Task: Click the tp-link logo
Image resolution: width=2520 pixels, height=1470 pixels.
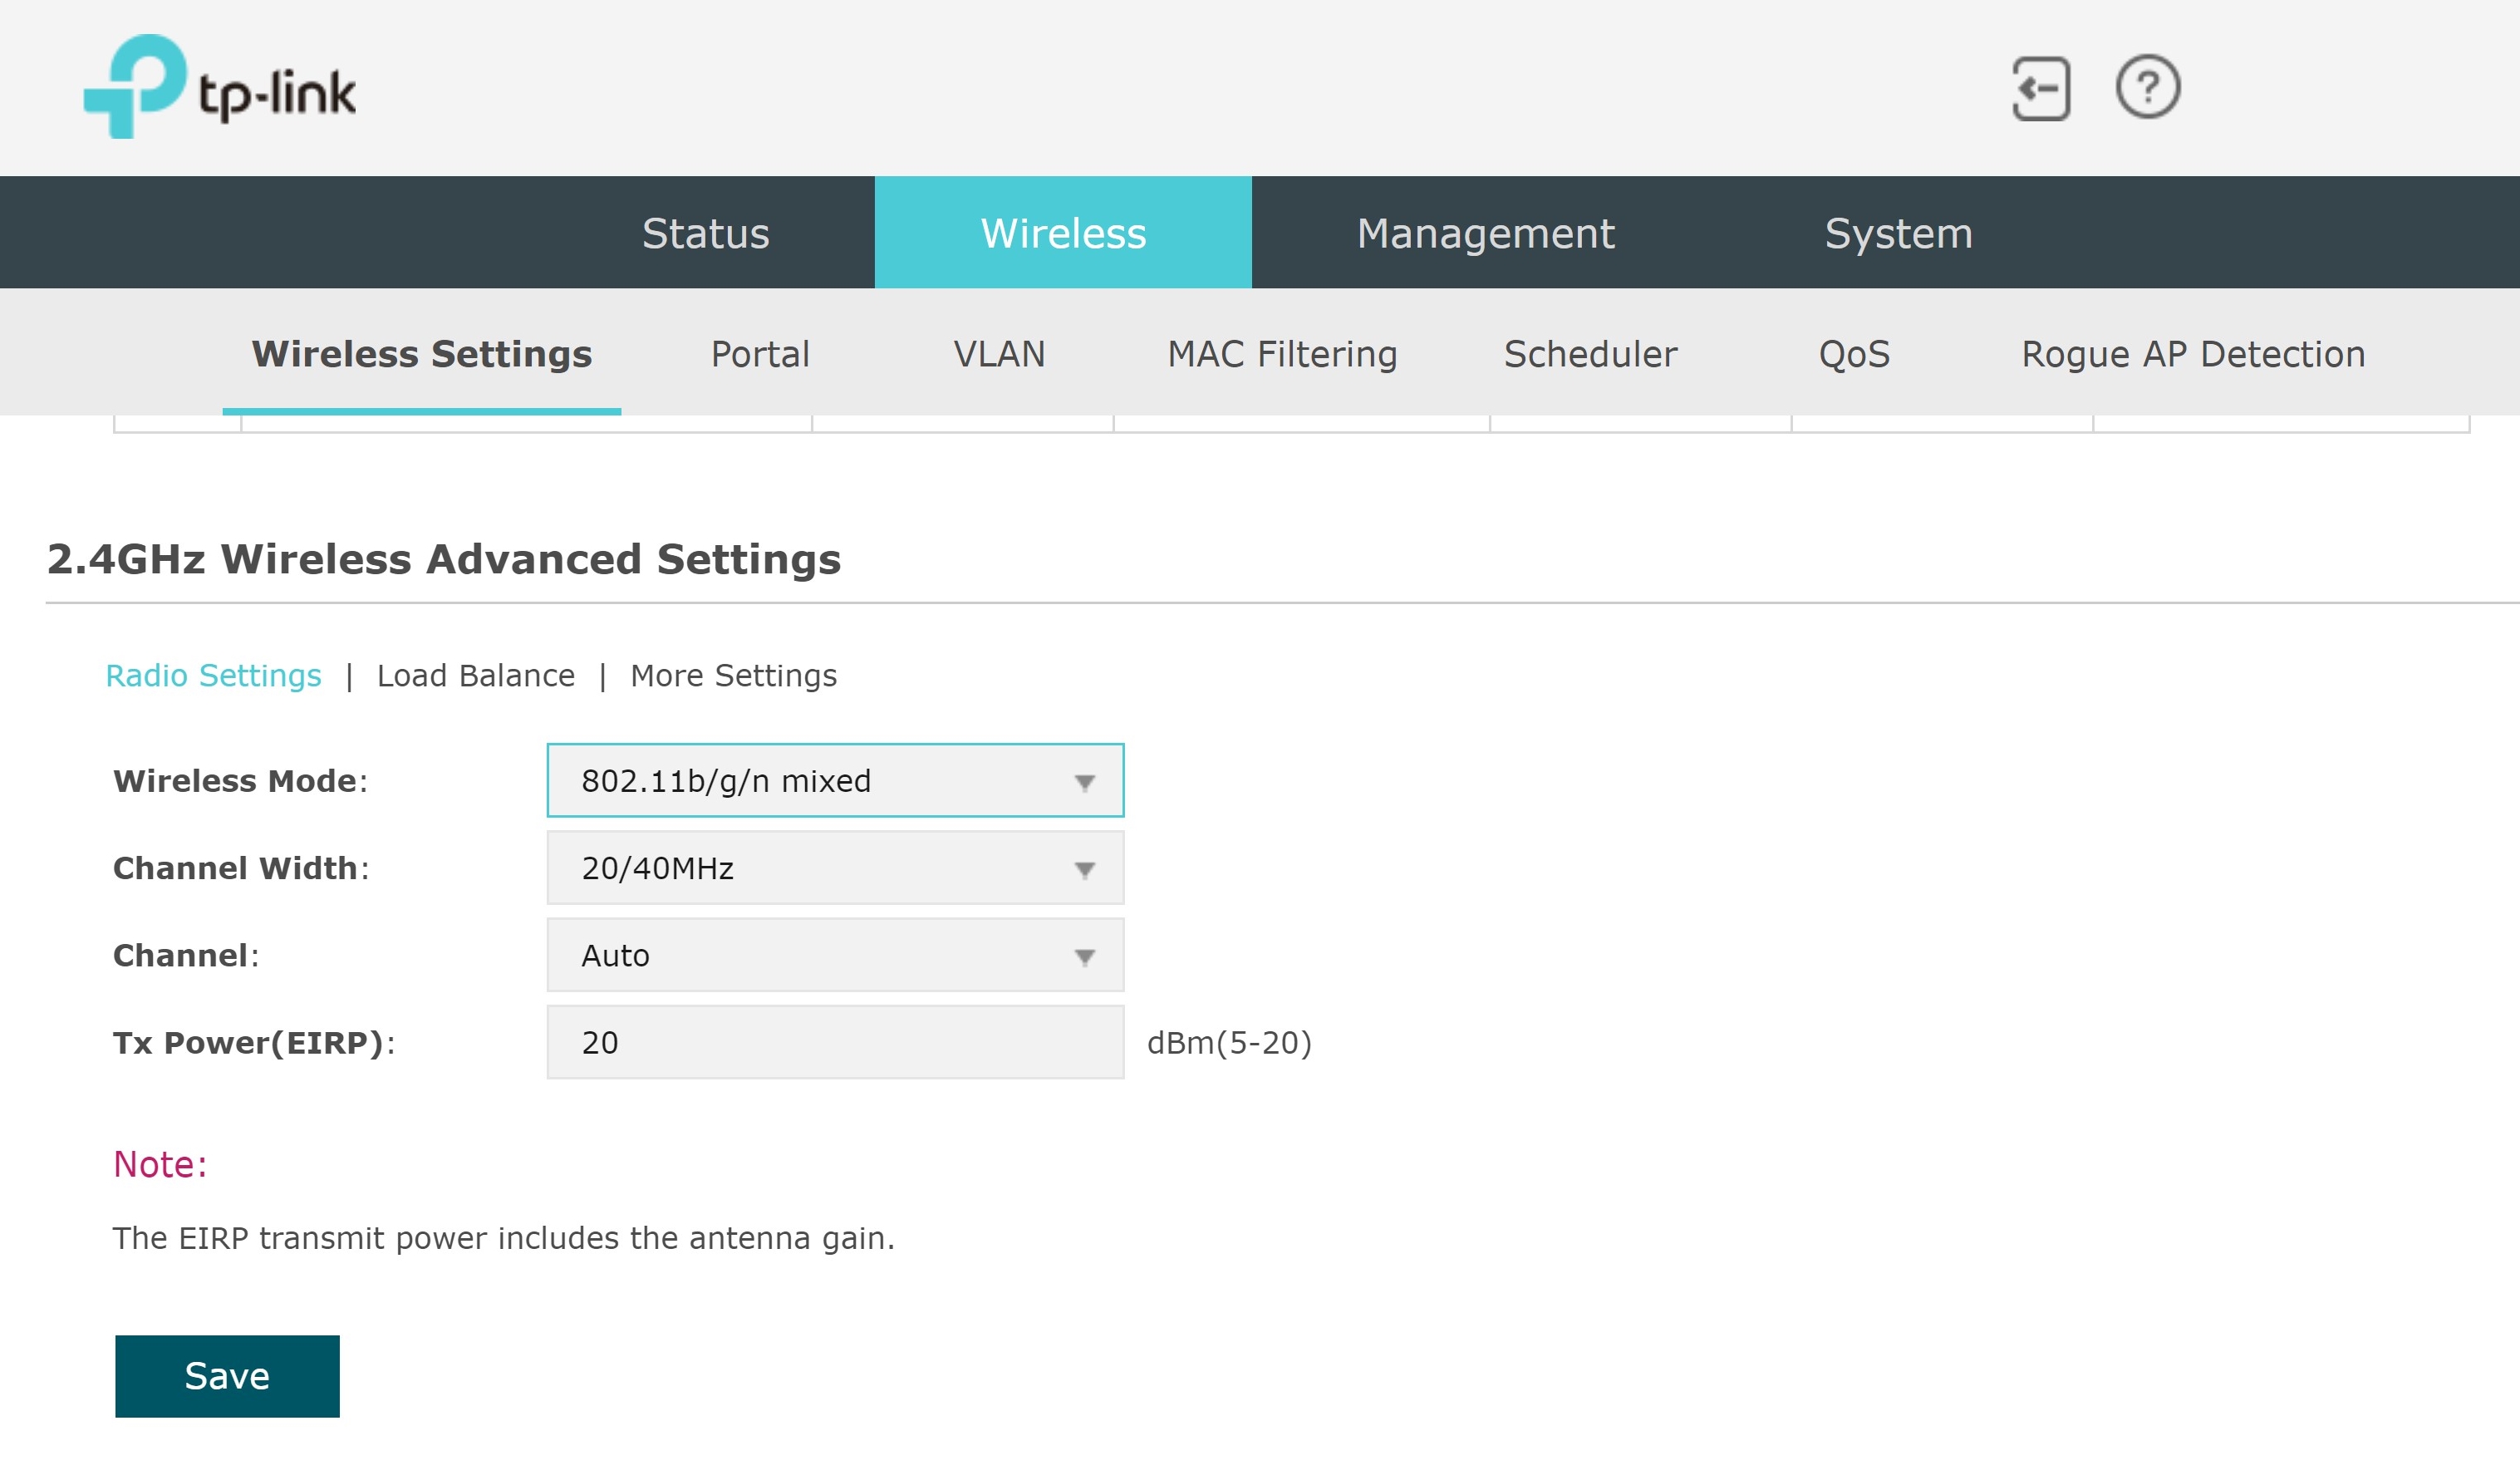Action: click(220, 88)
